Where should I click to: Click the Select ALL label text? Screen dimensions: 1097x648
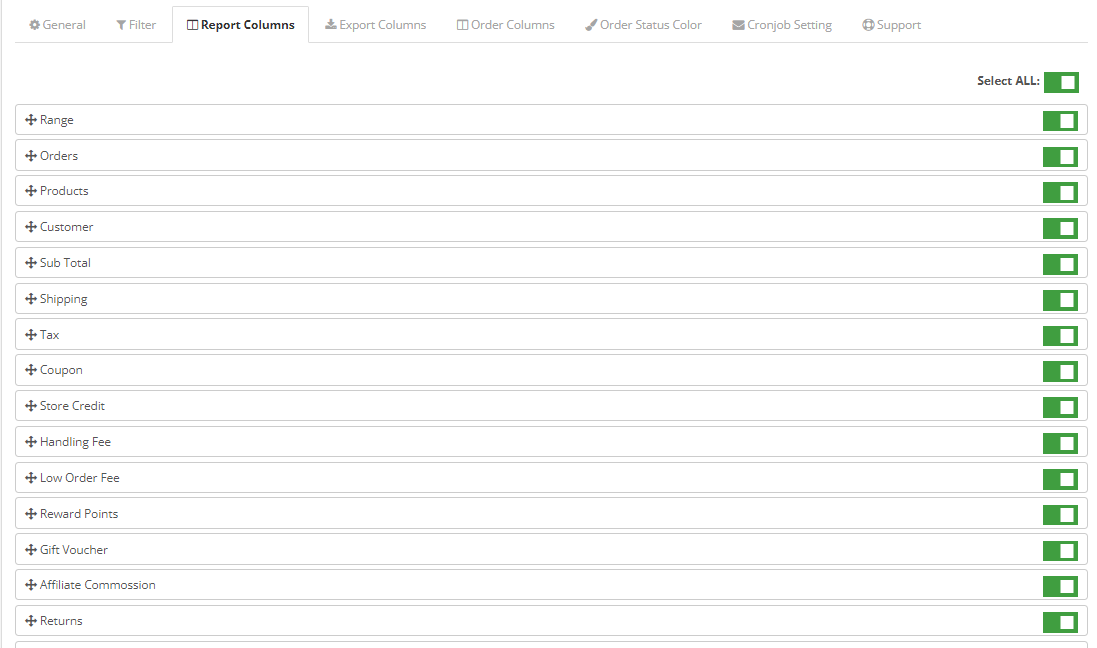click(1008, 80)
